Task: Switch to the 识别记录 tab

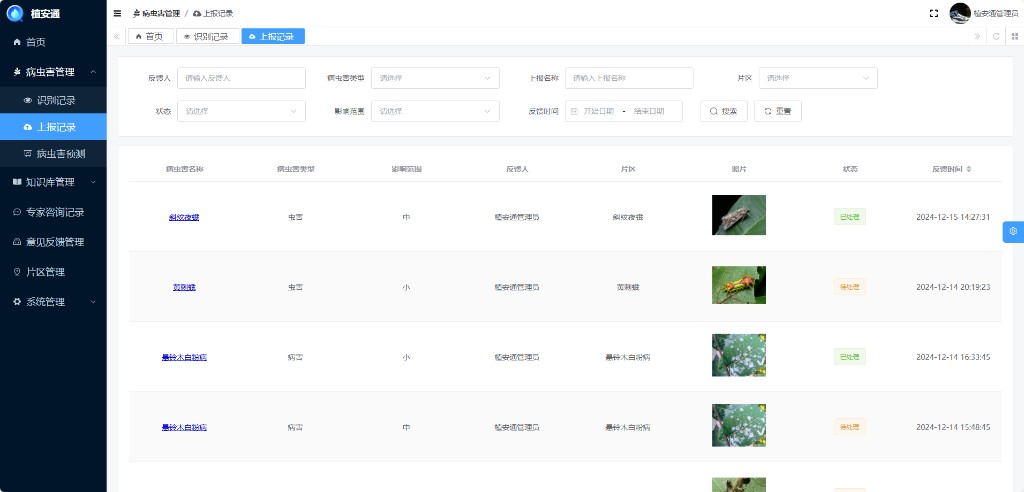Action: (206, 37)
